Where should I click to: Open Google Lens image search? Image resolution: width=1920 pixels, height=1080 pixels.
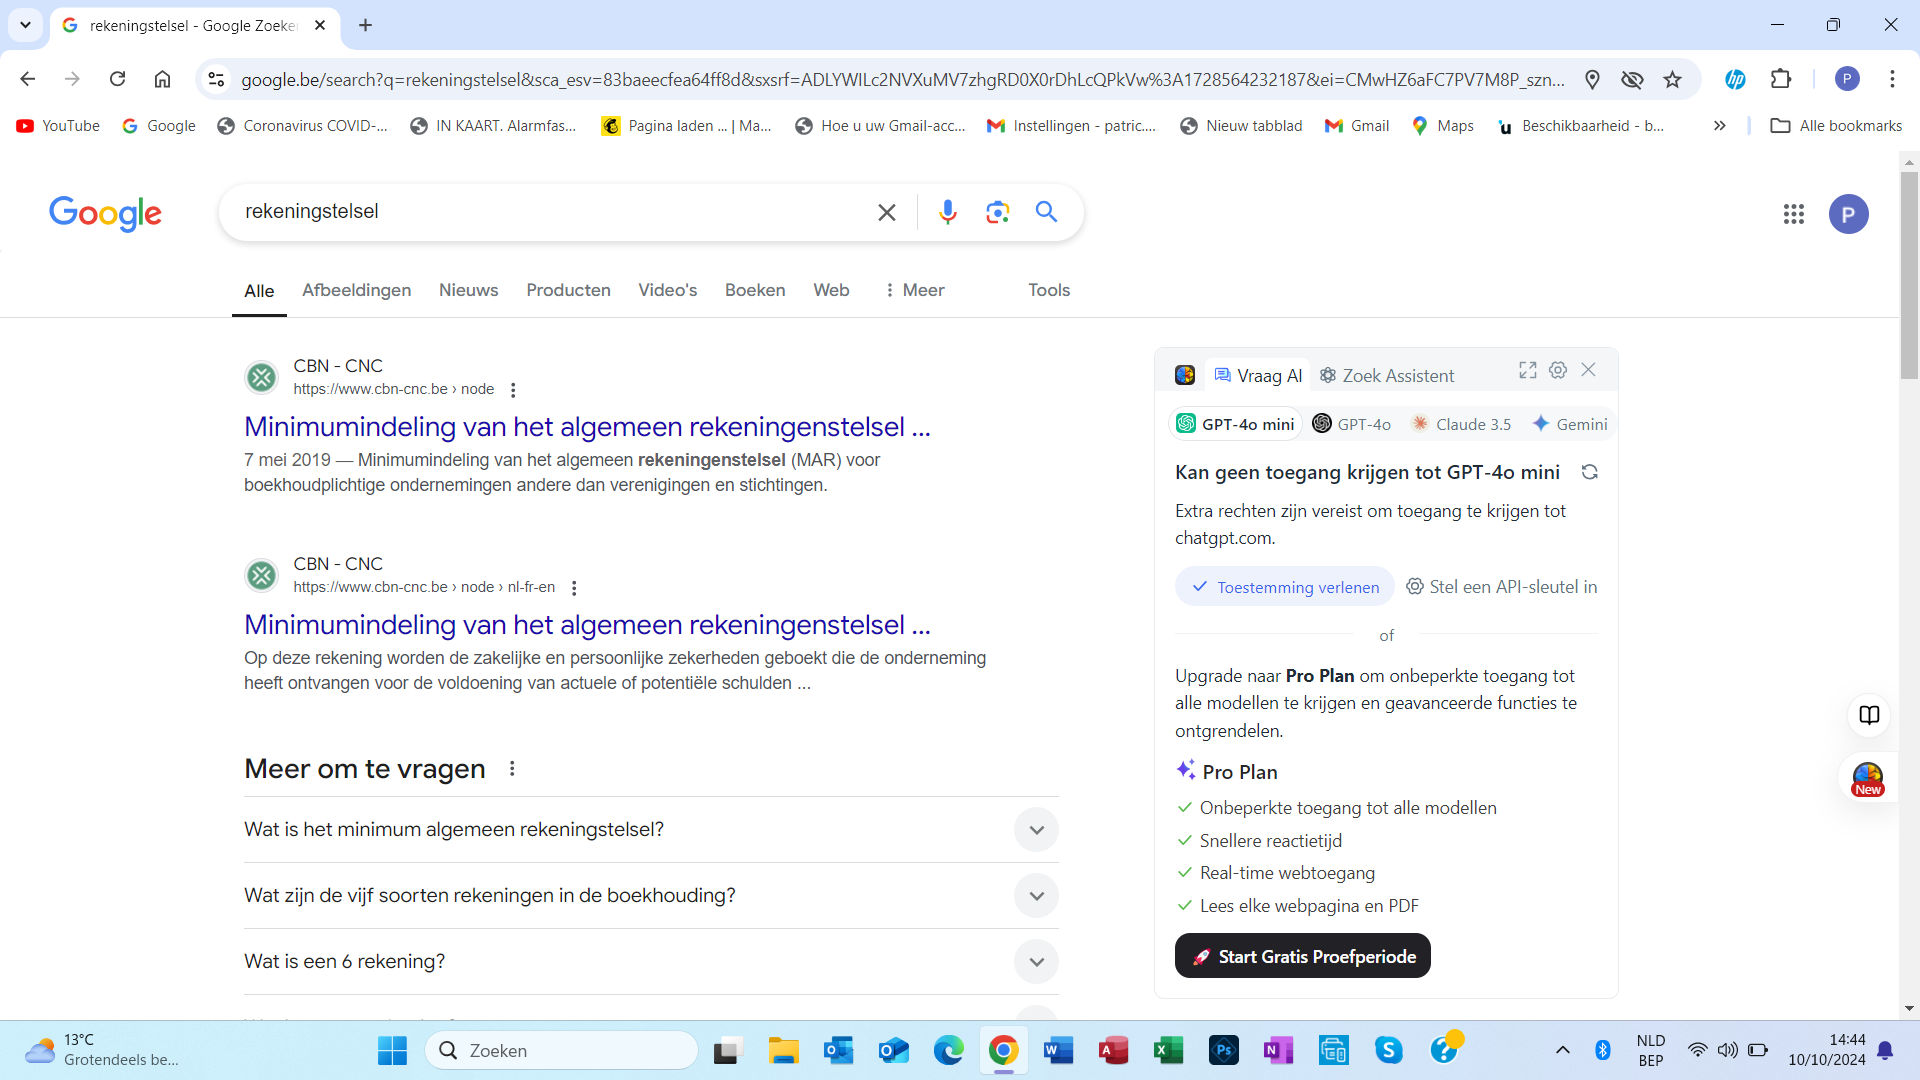(997, 212)
